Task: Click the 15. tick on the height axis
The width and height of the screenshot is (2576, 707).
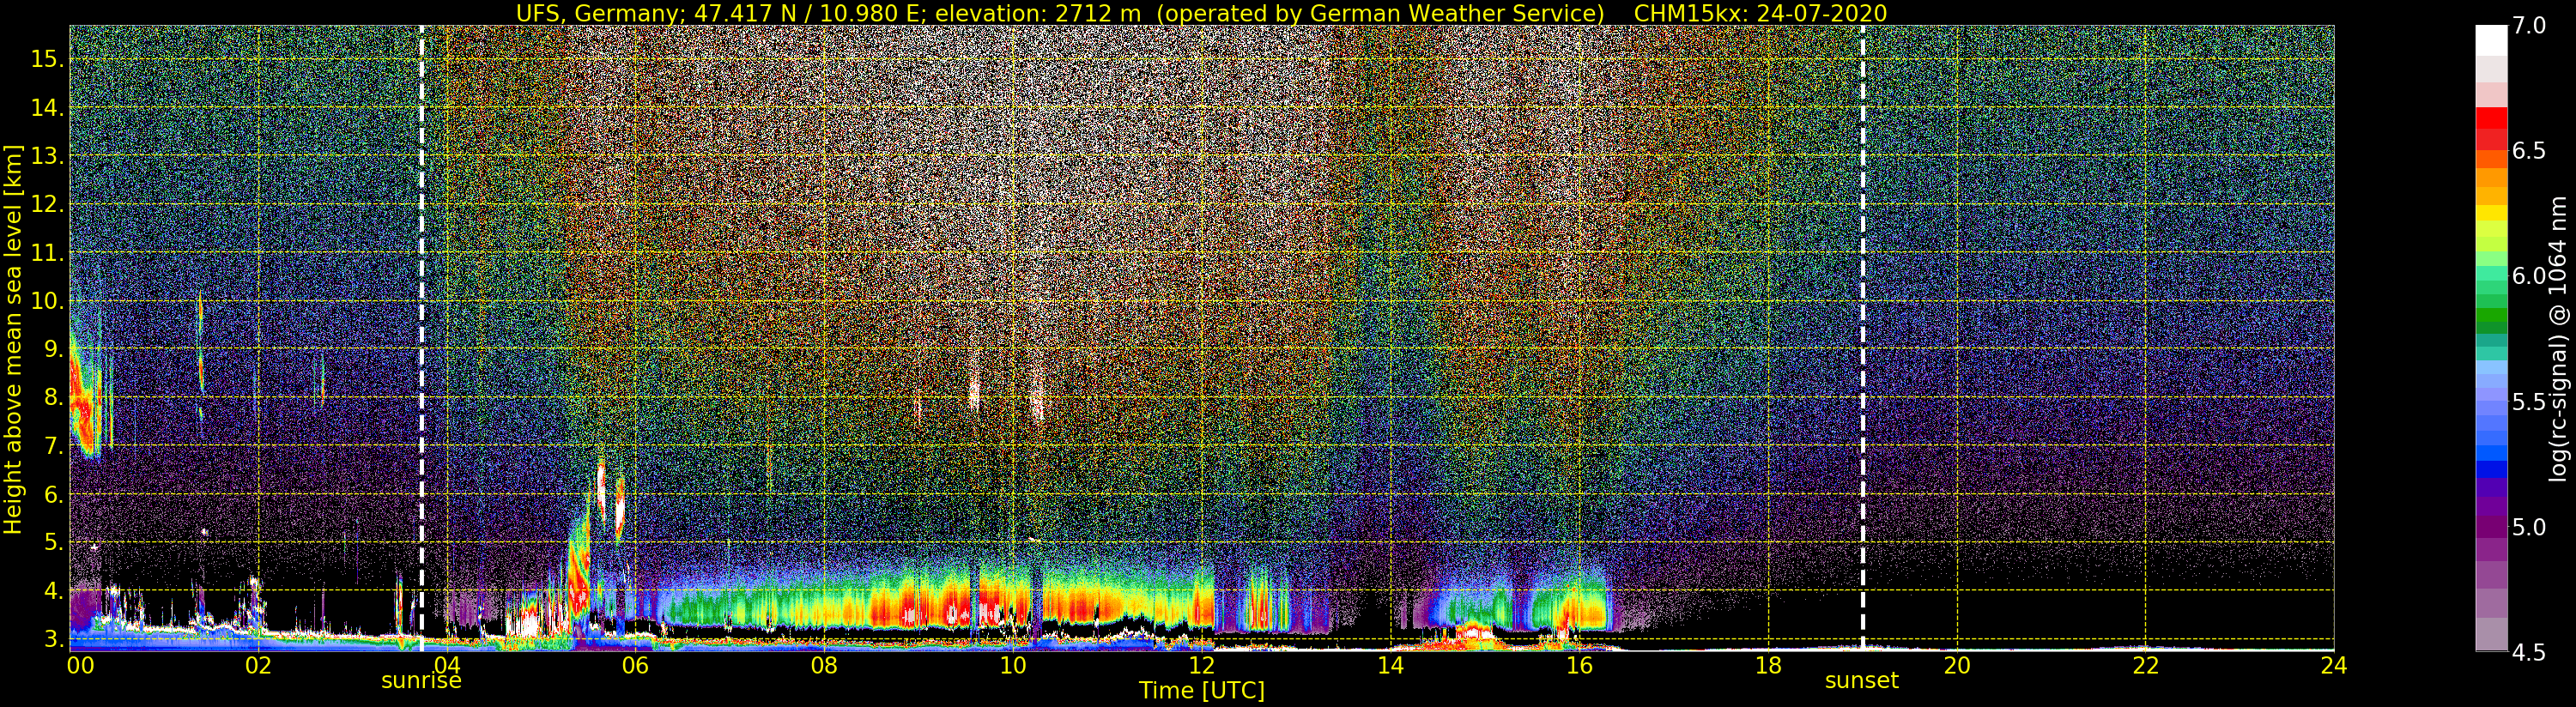Action: pyautogui.click(x=47, y=59)
